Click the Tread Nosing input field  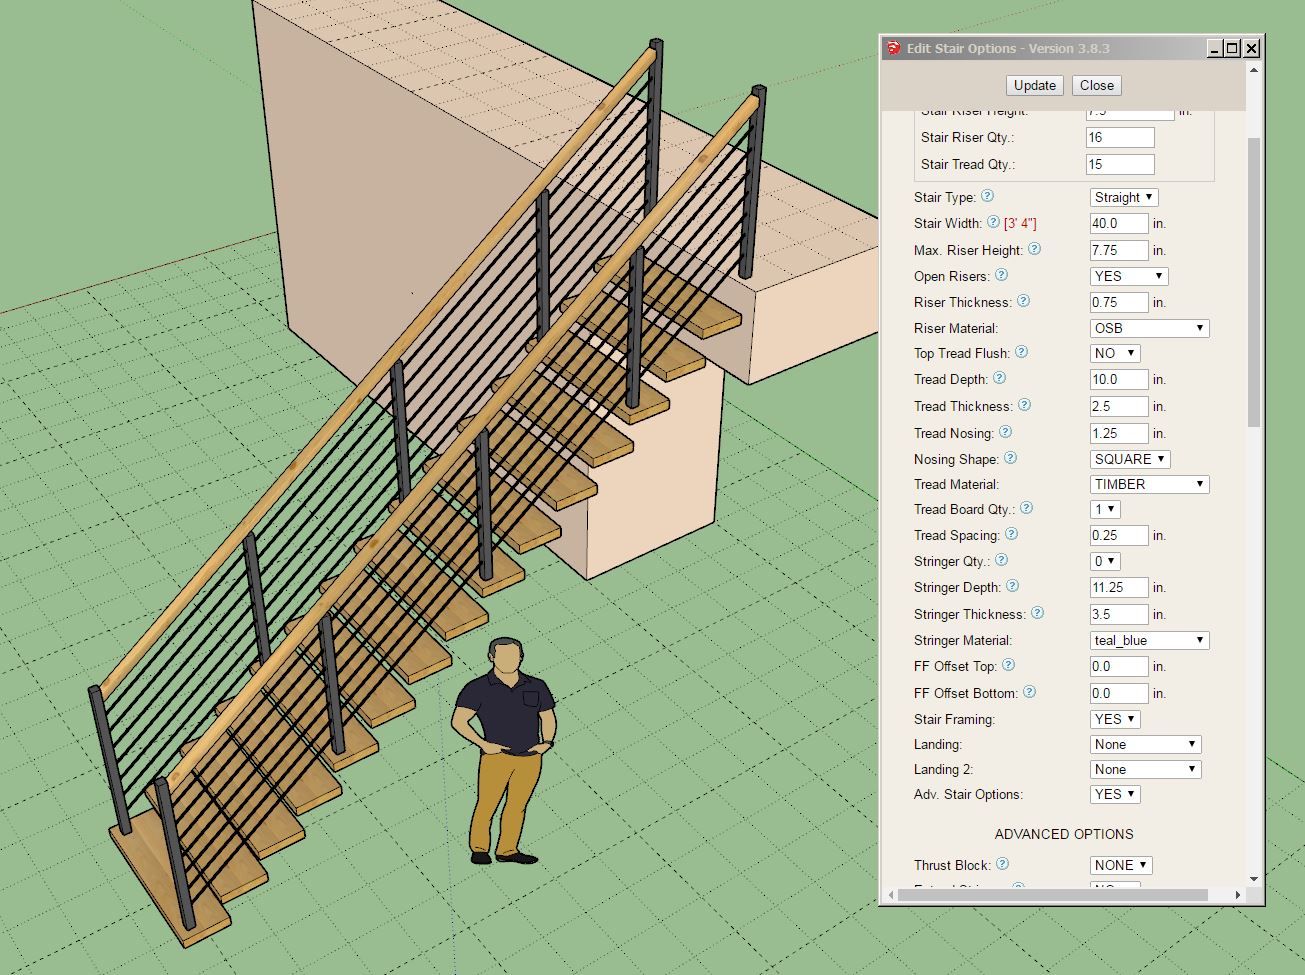[1119, 433]
